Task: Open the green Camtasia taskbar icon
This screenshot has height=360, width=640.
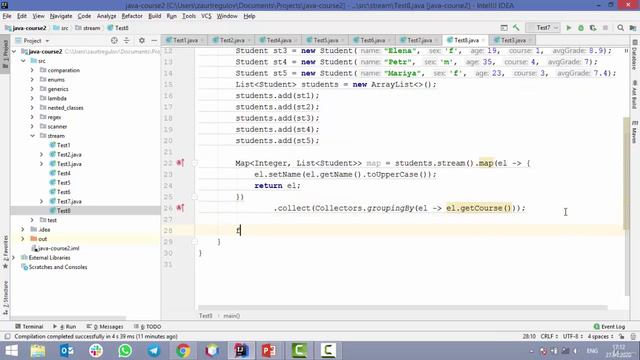Action: click(x=299, y=351)
